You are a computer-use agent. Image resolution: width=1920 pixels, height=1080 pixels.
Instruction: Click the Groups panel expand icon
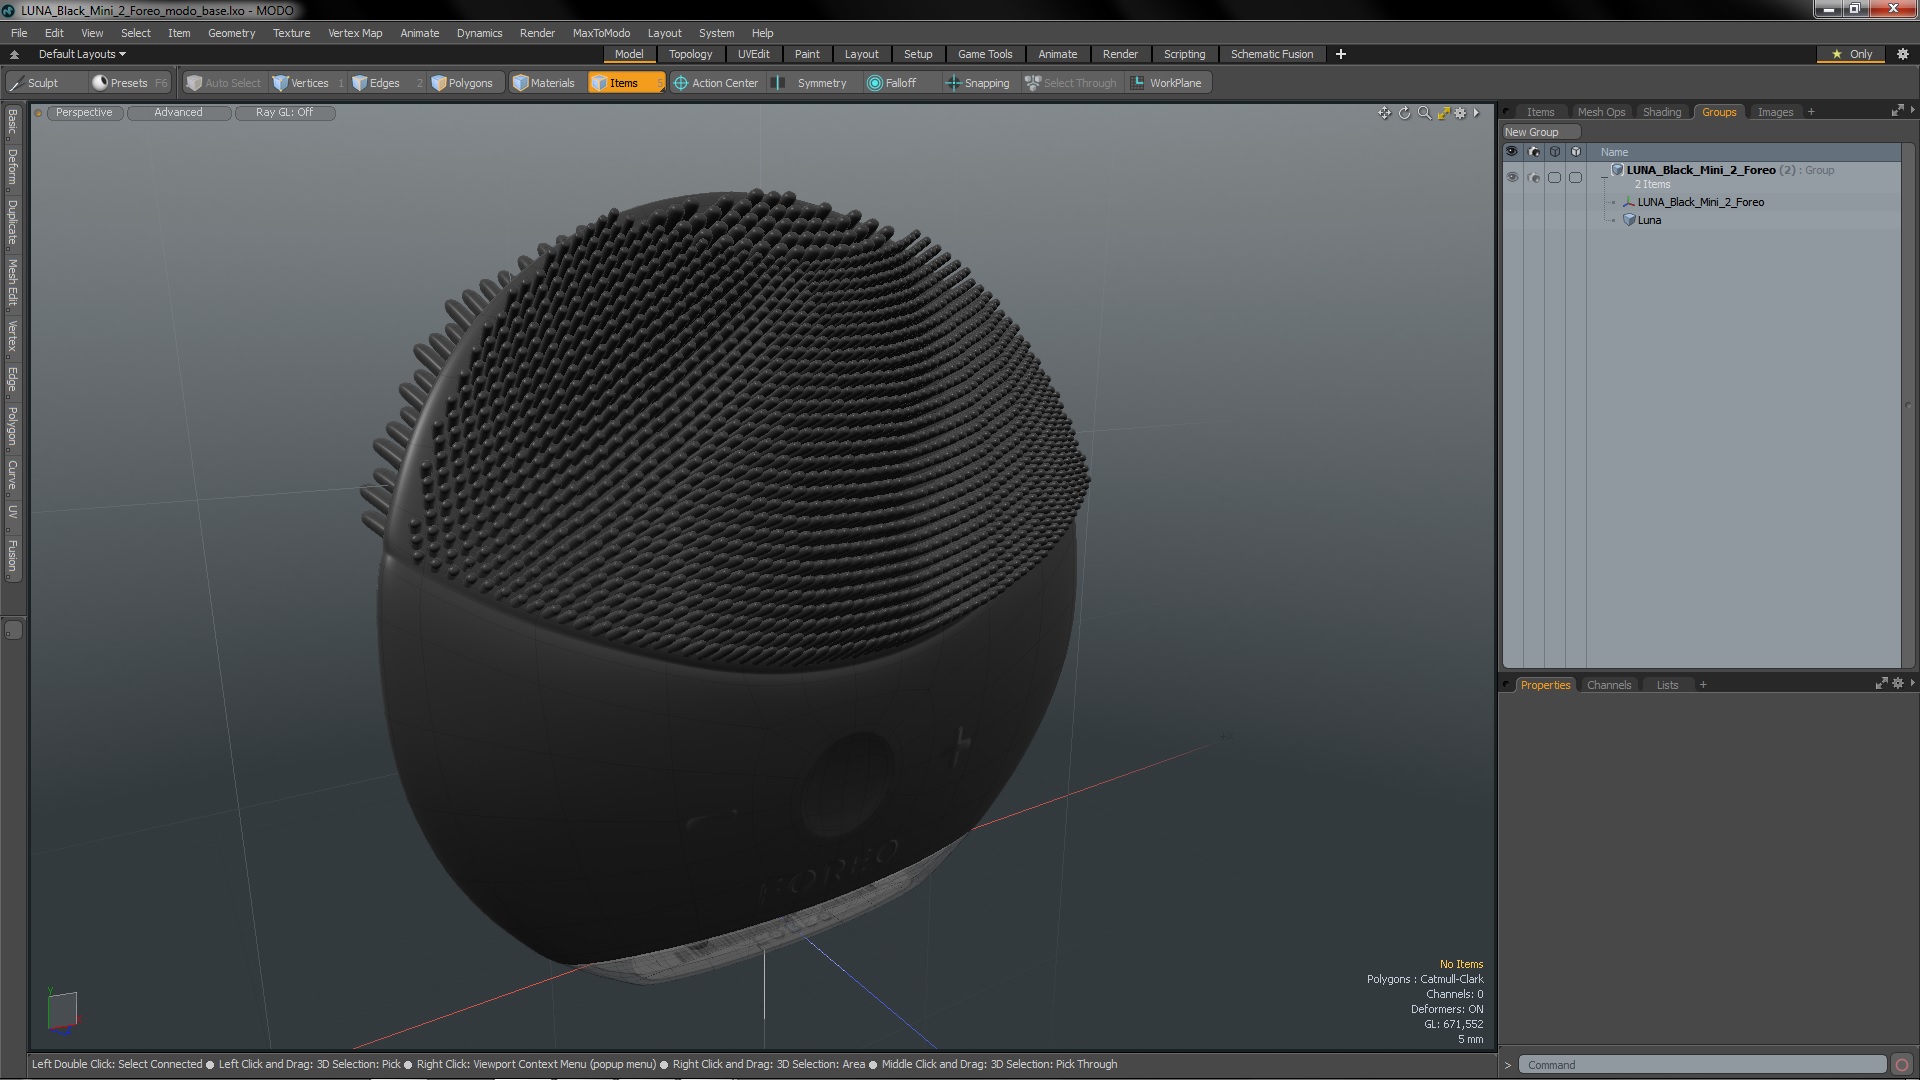tap(1897, 111)
